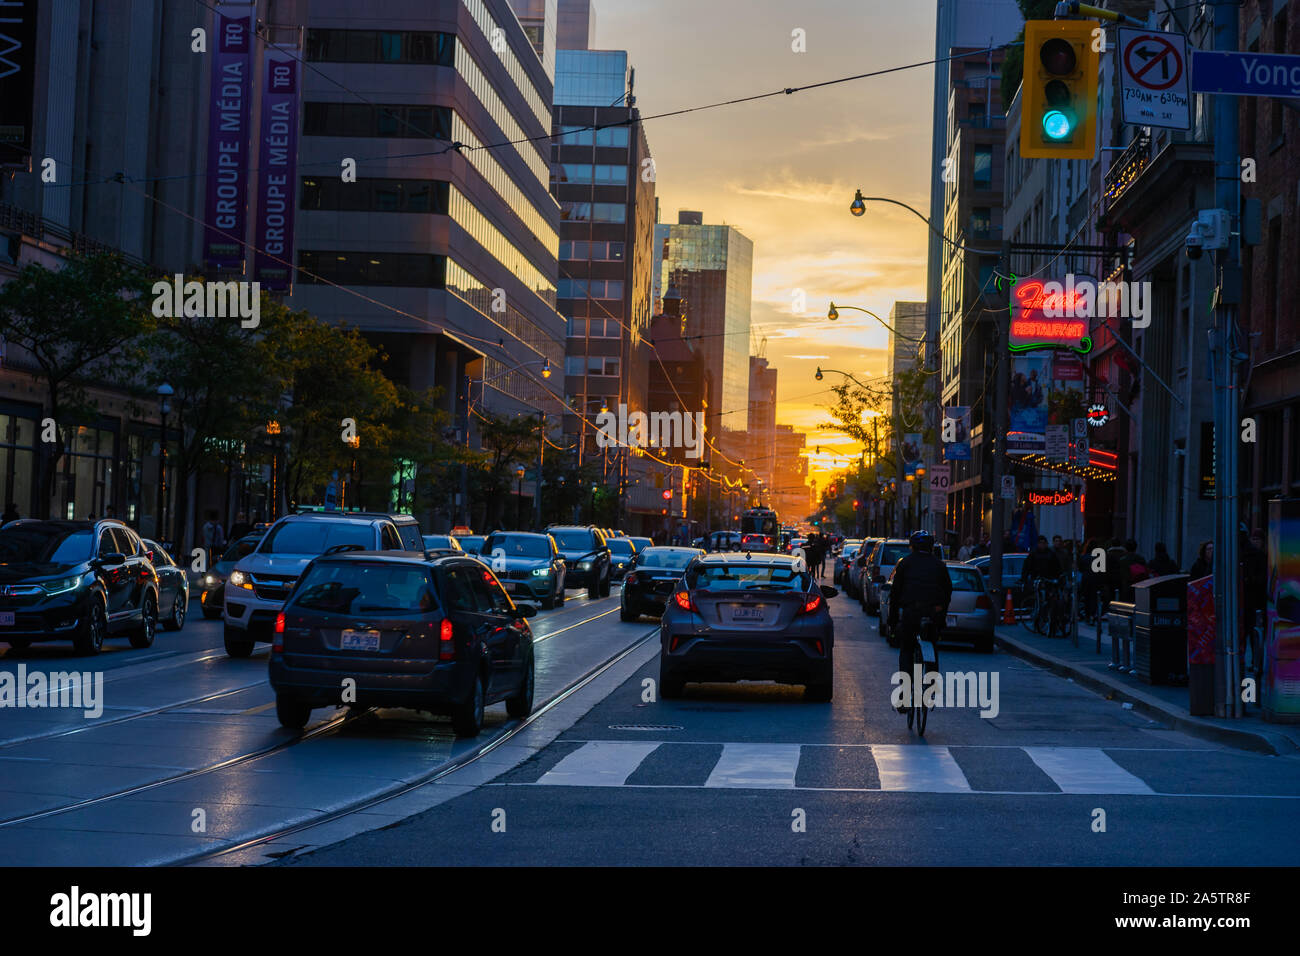This screenshot has width=1300, height=956.
Task: Click the left GROUPE MÉDIA banner
Action: (229, 139)
